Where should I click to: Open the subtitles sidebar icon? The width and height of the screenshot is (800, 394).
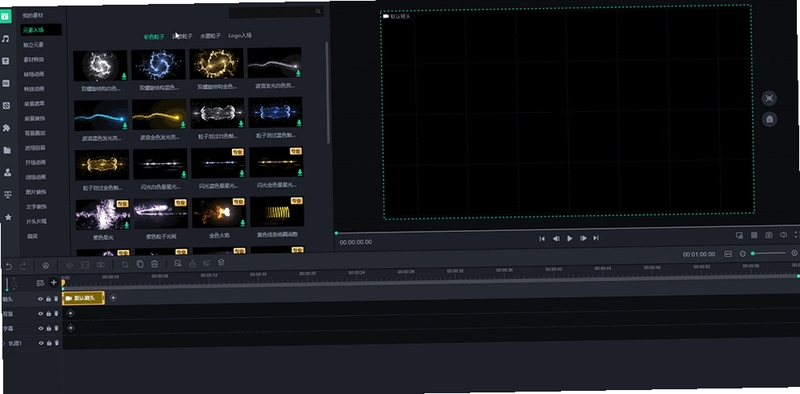coord(6,83)
